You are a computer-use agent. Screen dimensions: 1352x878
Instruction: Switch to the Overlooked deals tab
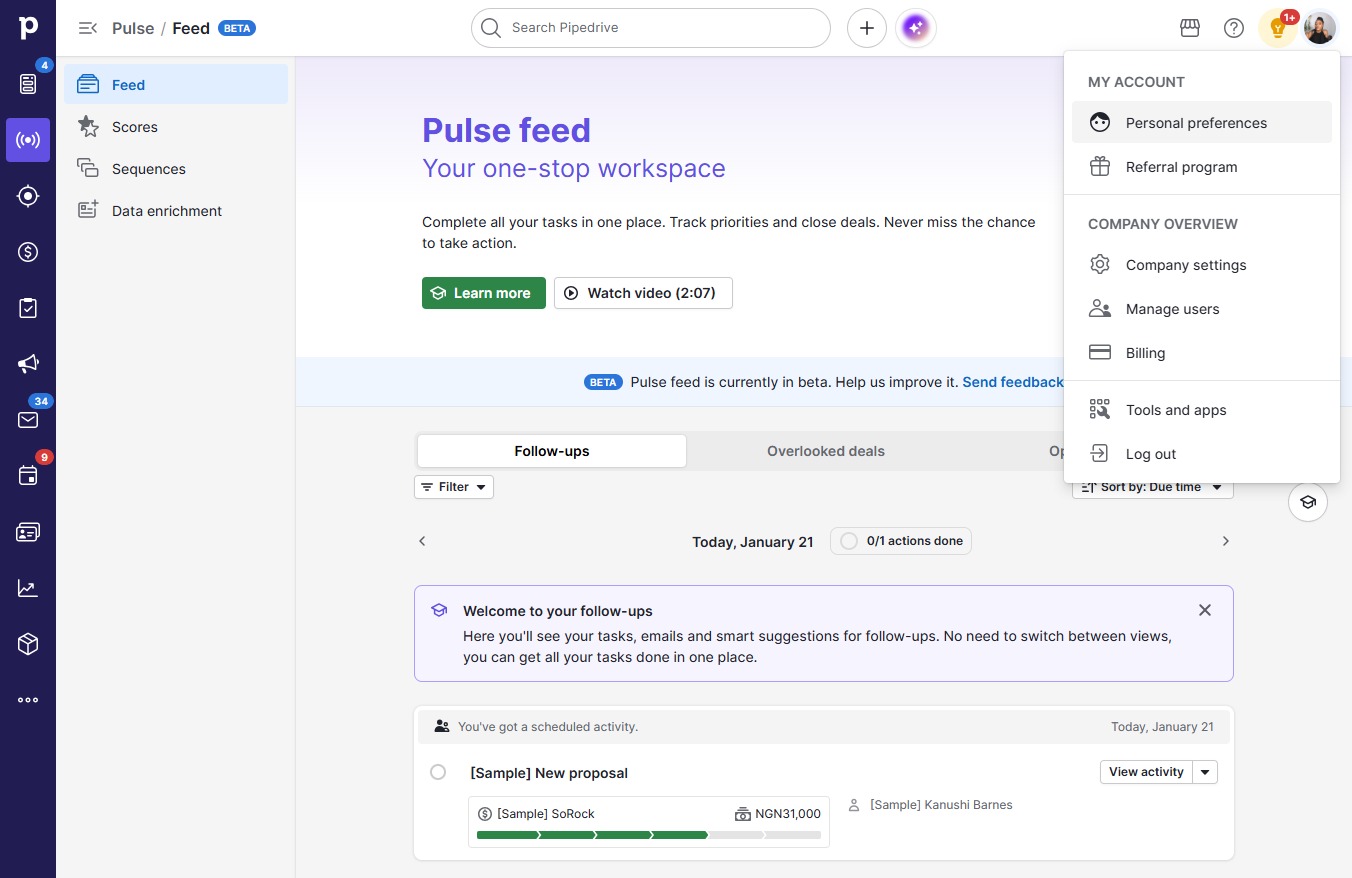[x=826, y=451]
